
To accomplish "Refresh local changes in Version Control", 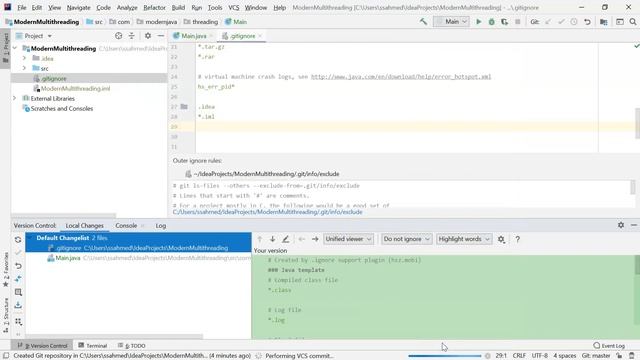I will point(18,240).
